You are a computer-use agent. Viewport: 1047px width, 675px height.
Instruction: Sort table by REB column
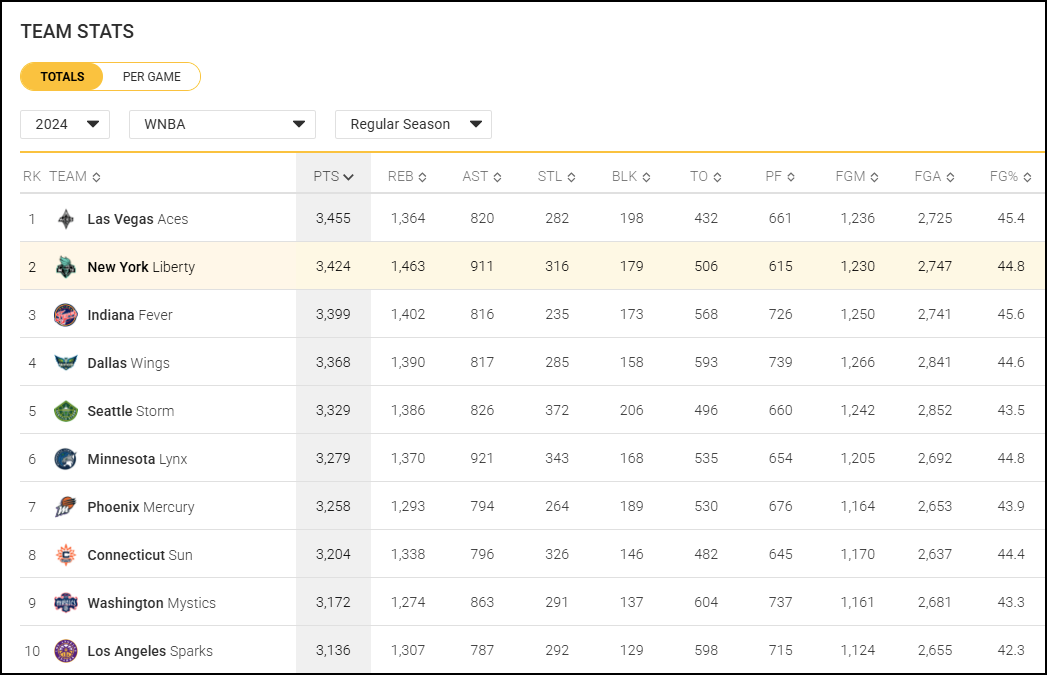point(407,176)
